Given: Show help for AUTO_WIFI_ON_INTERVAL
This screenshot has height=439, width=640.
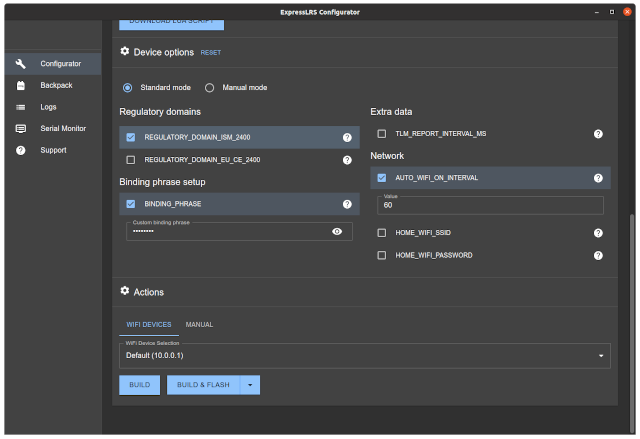Looking at the screenshot, I should (598, 178).
